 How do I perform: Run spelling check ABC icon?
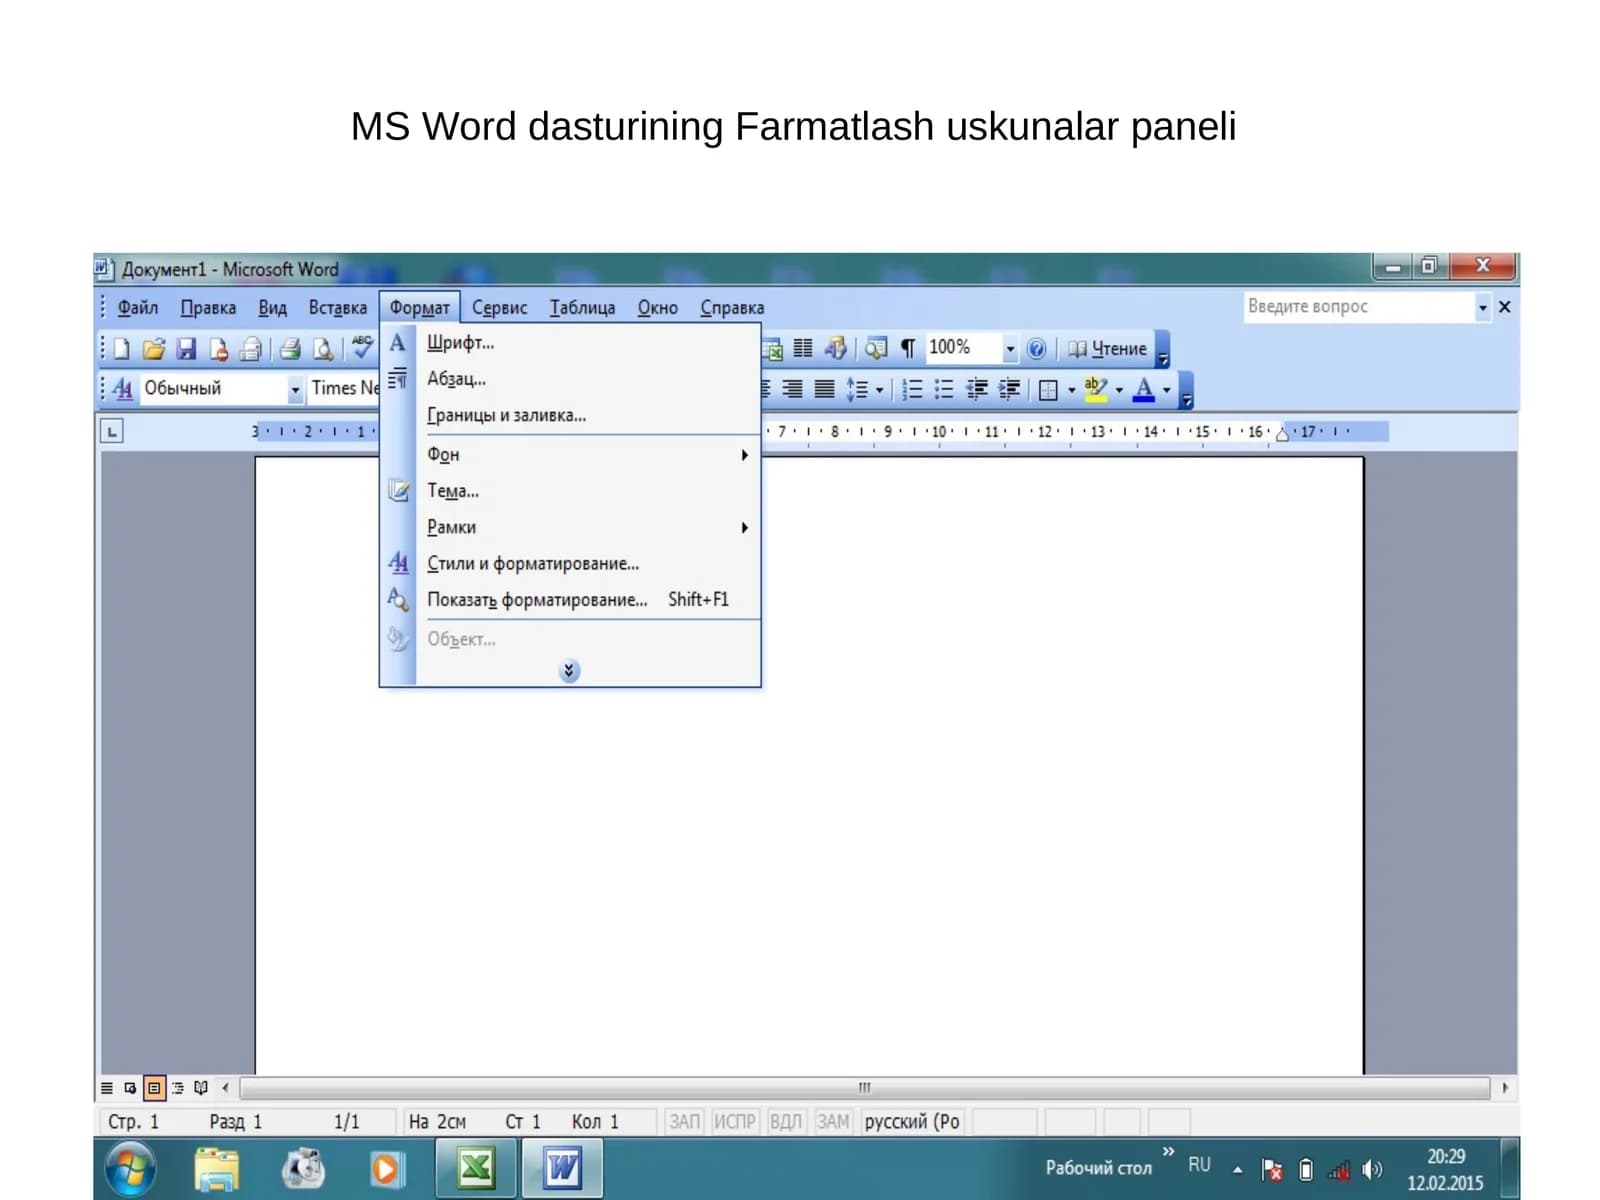362,346
